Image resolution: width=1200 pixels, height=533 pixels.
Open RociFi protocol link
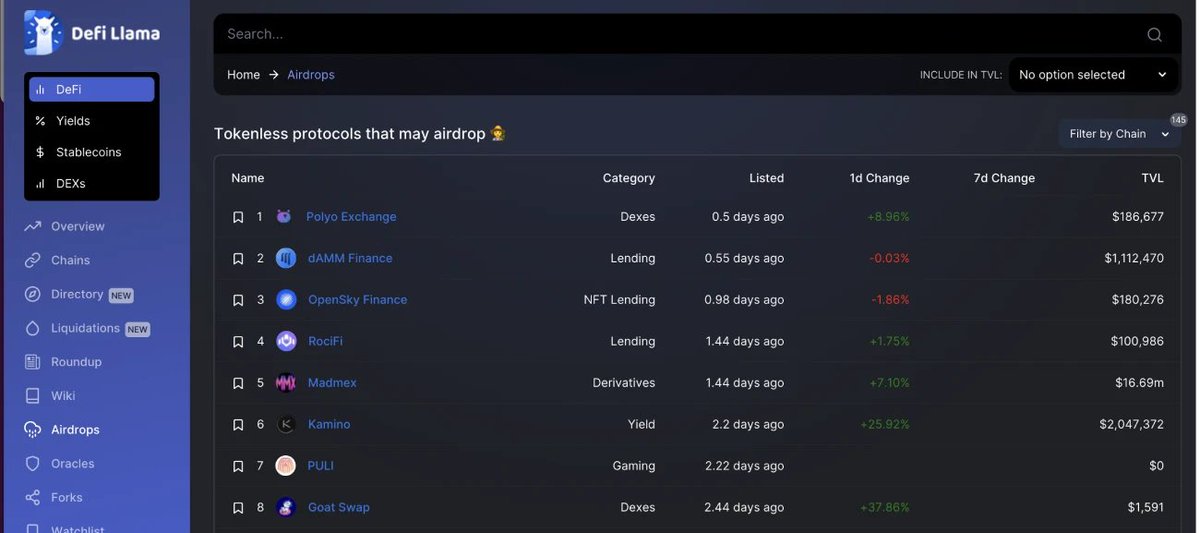coord(325,341)
